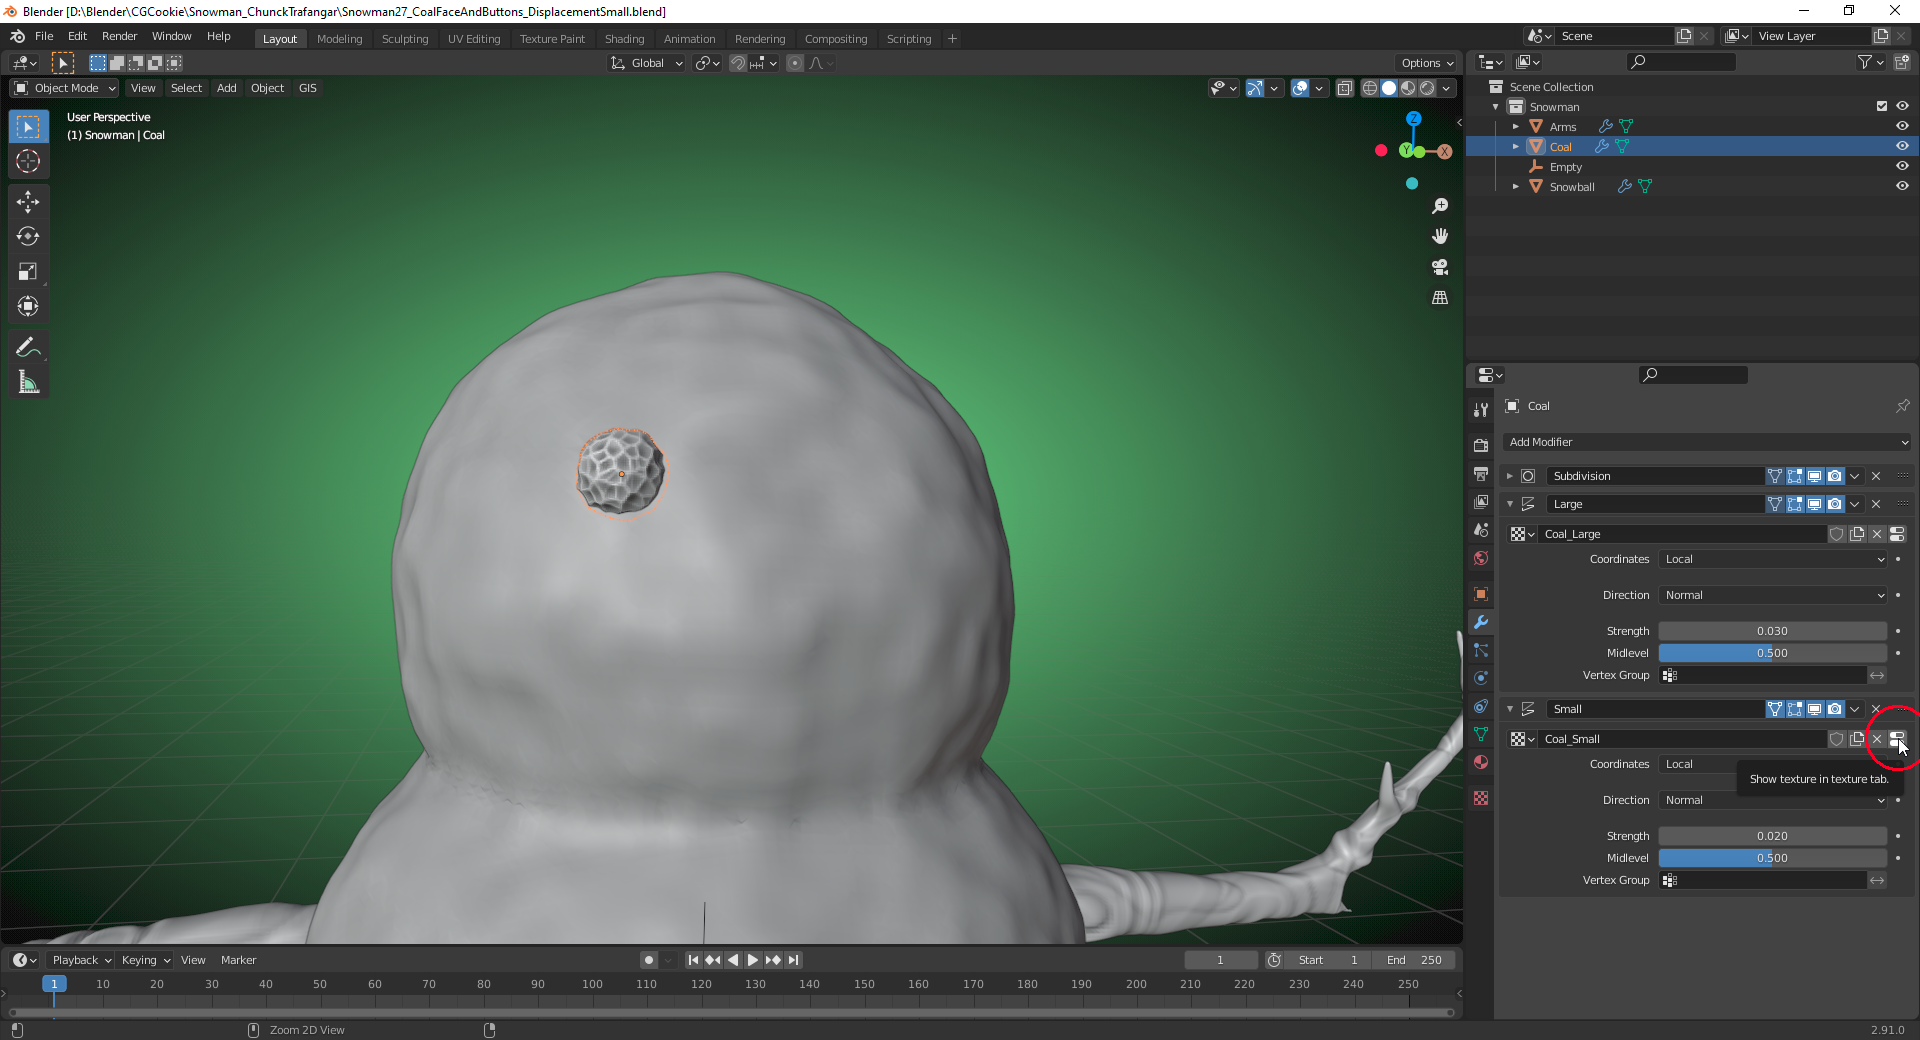Screen dimensions: 1920x1040
Task: Activate the Transform tool
Action: (28, 307)
